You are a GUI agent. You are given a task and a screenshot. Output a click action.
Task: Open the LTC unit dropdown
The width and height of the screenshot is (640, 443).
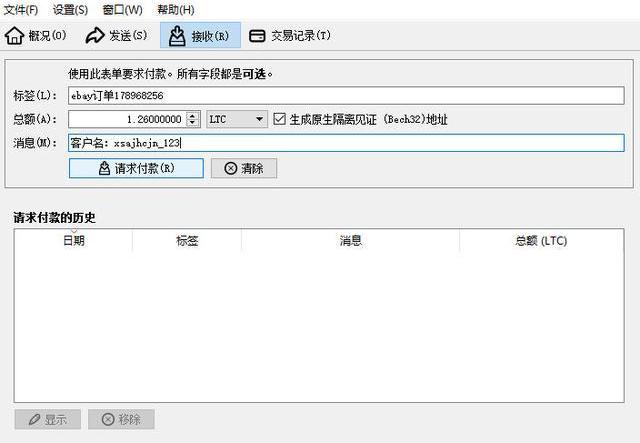pyautogui.click(x=237, y=119)
